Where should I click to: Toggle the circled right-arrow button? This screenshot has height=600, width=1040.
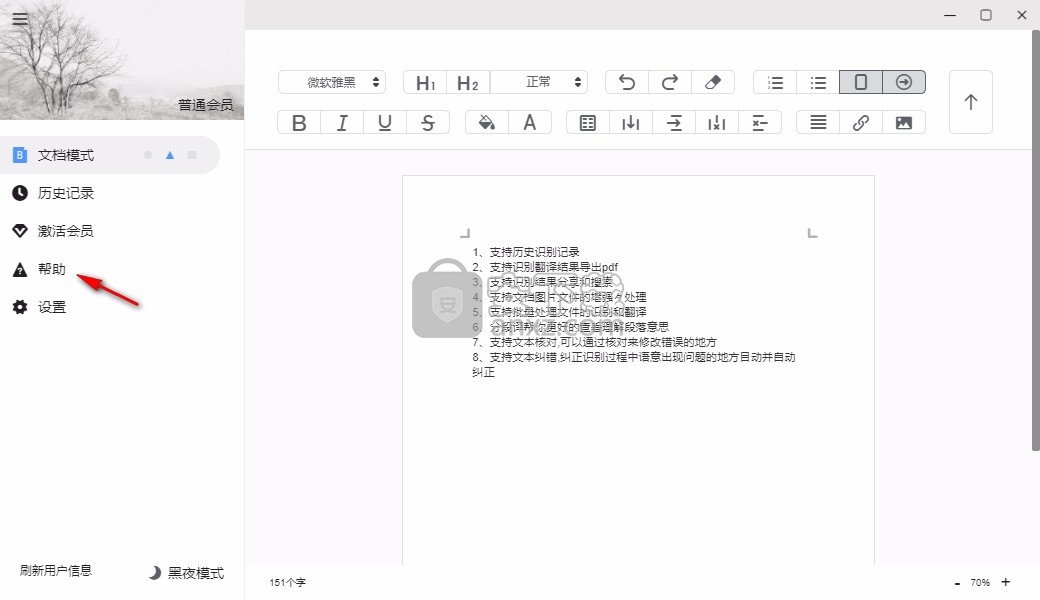click(904, 82)
